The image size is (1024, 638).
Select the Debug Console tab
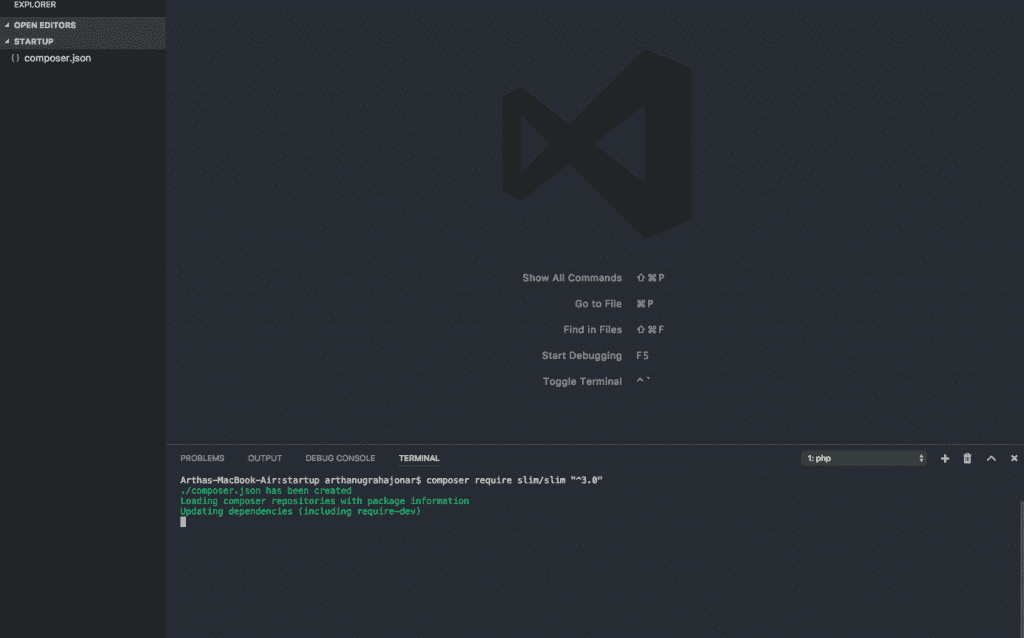click(340, 458)
